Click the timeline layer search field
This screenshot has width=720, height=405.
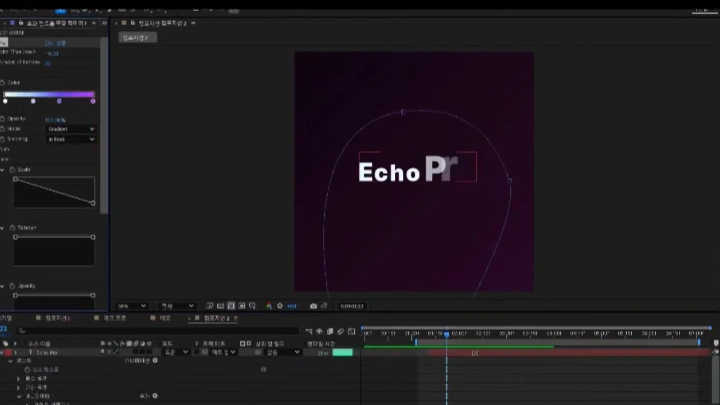(x=158, y=331)
